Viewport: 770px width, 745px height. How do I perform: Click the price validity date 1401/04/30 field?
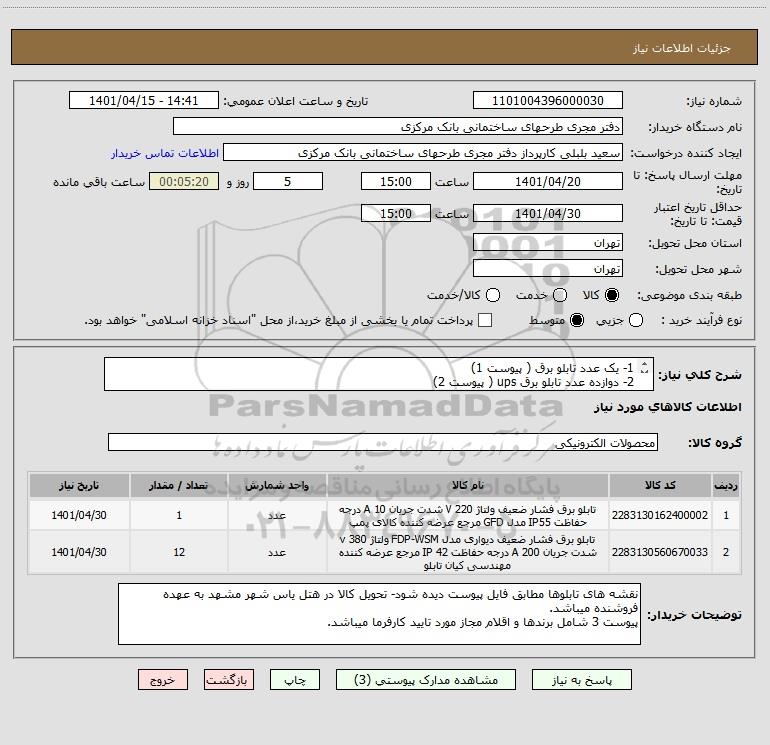548,213
